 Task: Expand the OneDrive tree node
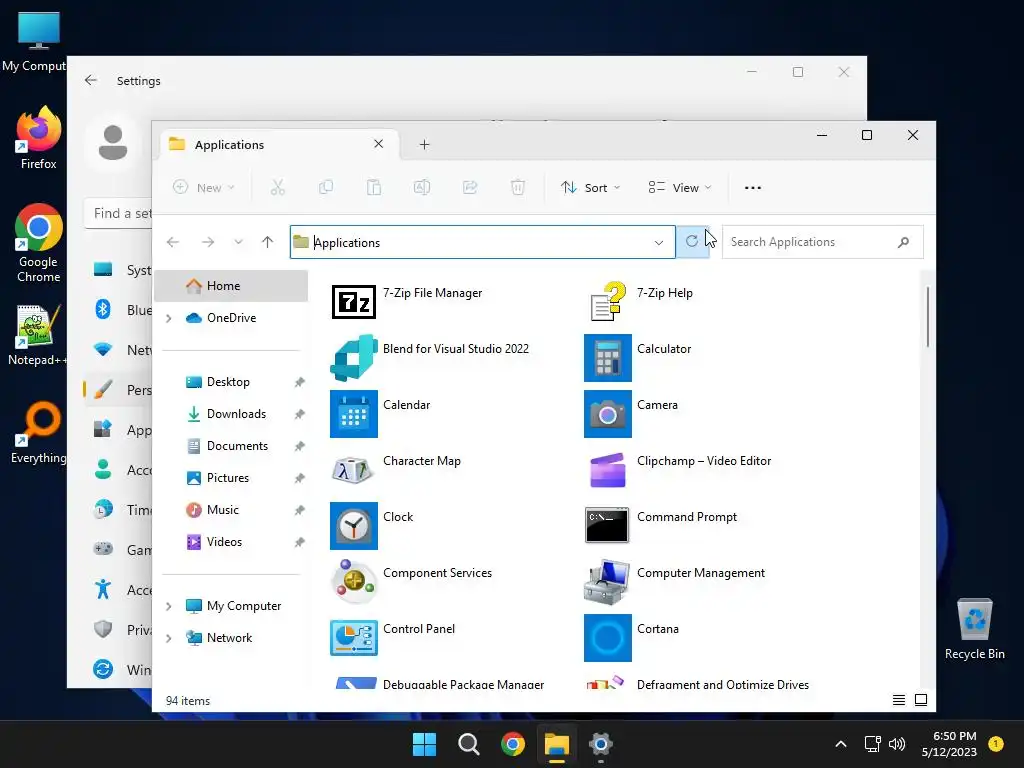(168, 318)
